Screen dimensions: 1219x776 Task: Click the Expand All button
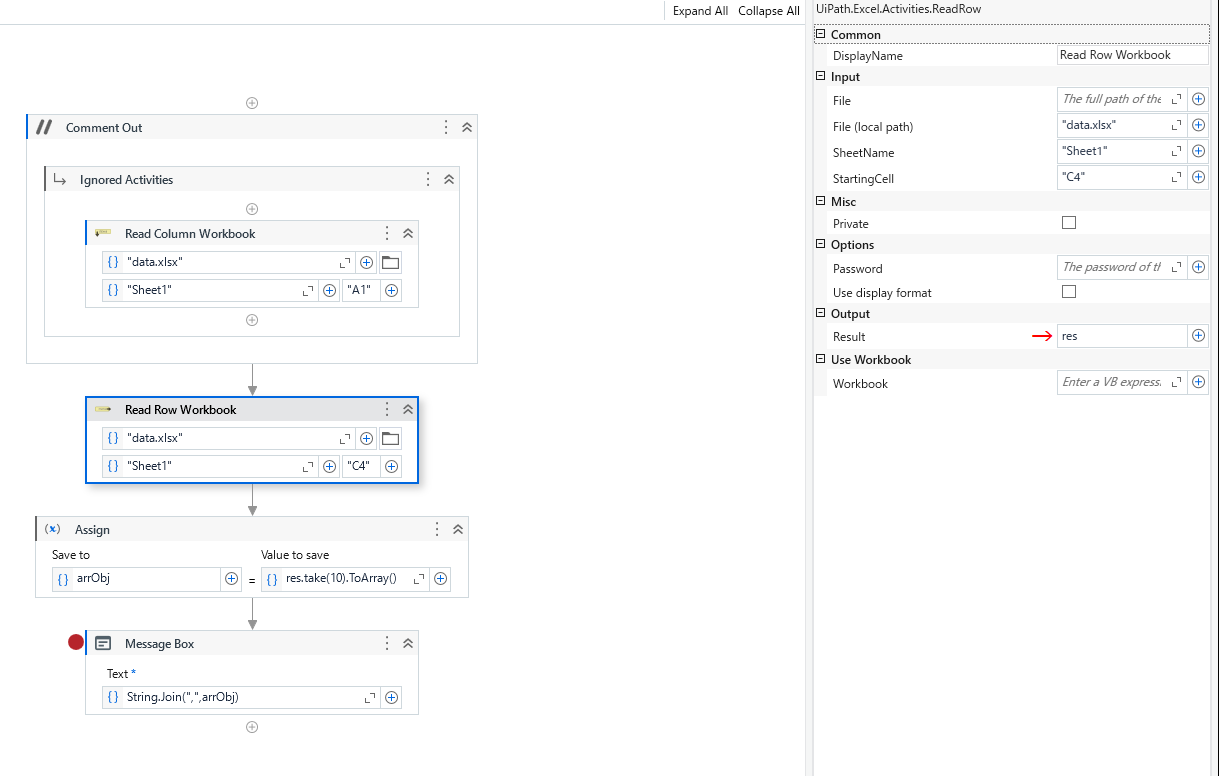coord(700,11)
